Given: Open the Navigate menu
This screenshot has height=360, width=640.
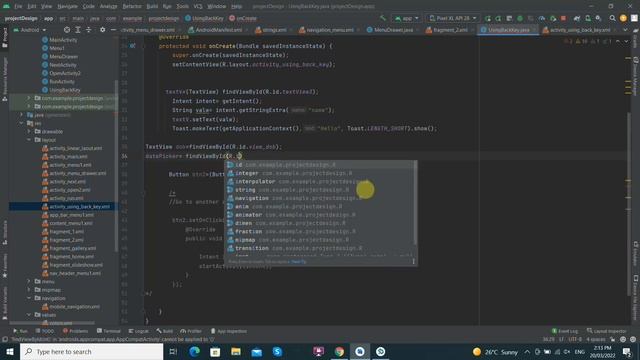Looking at the screenshot, I should pos(67,6).
